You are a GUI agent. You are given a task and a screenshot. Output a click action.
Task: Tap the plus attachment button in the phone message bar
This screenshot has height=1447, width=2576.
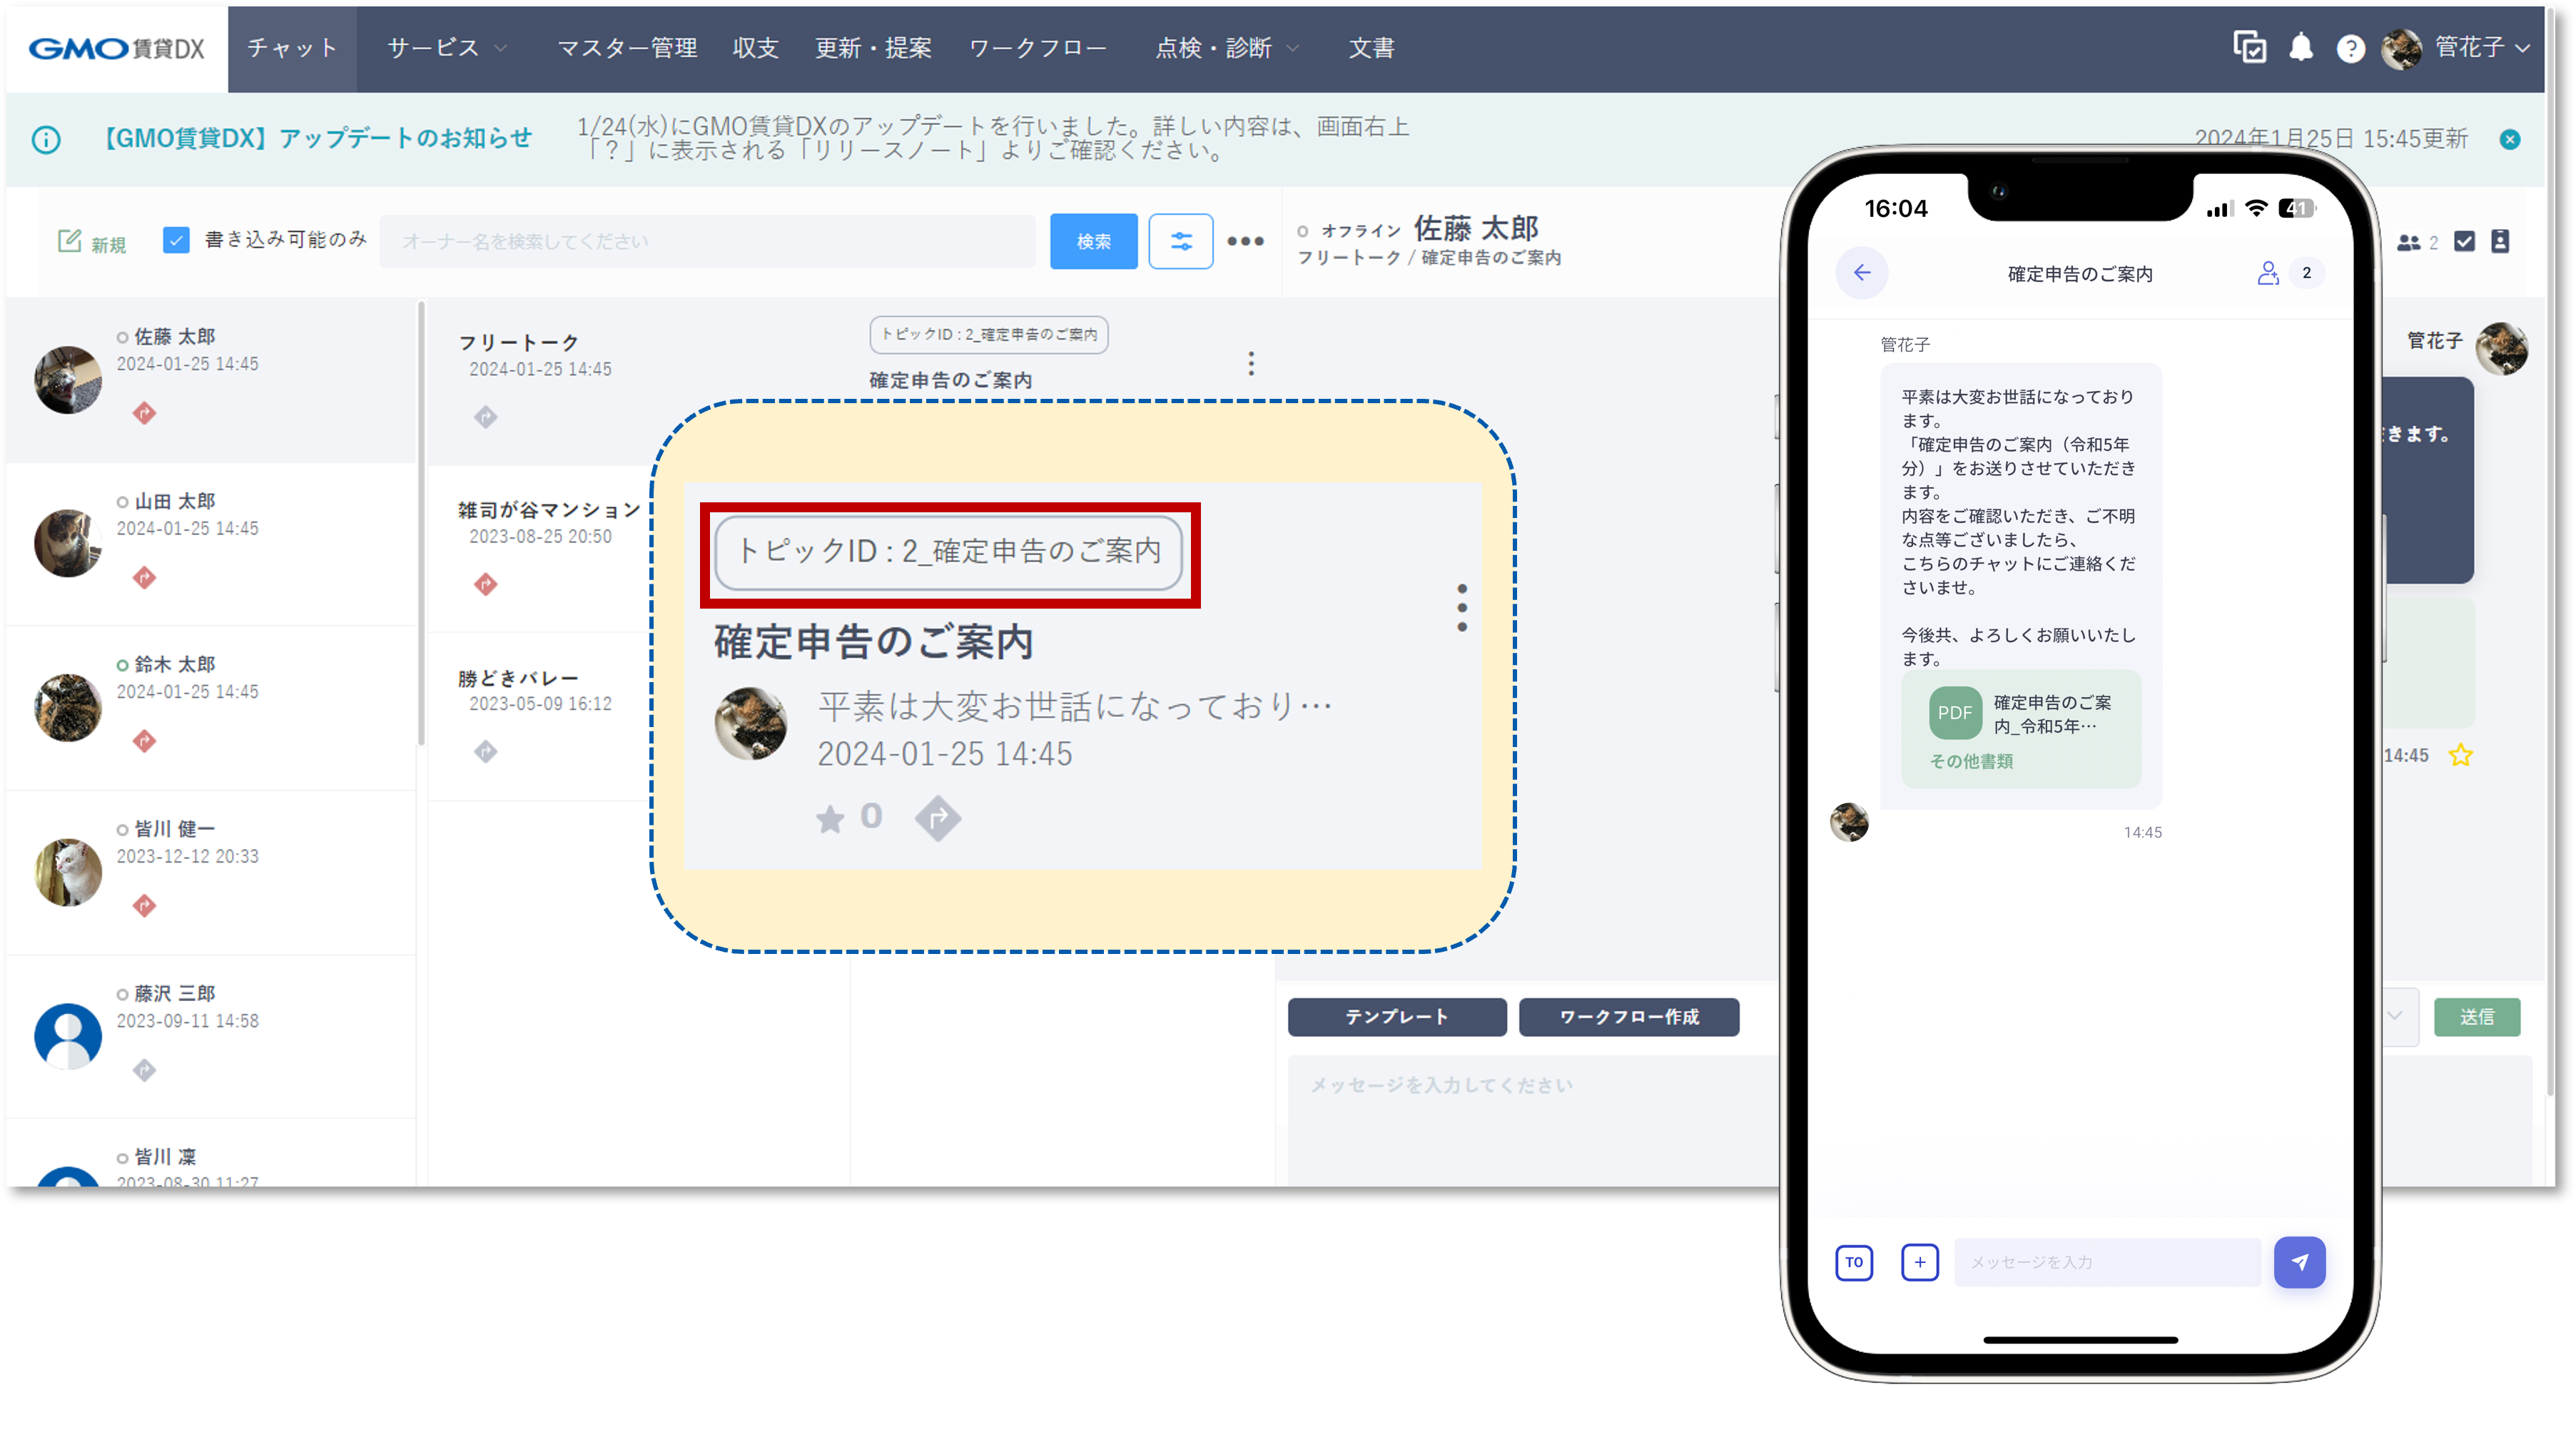click(1919, 1262)
